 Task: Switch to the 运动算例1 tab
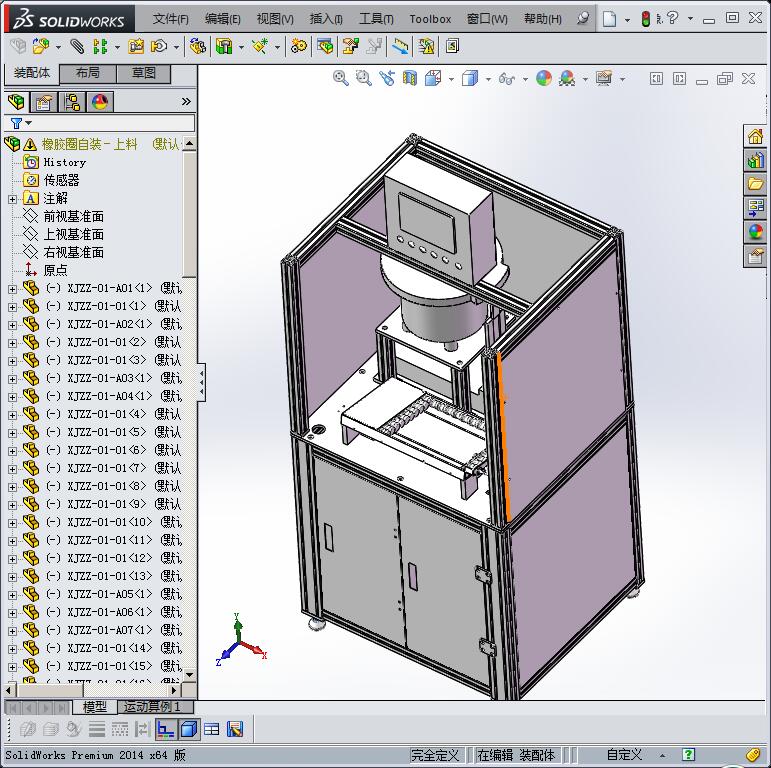[x=155, y=707]
